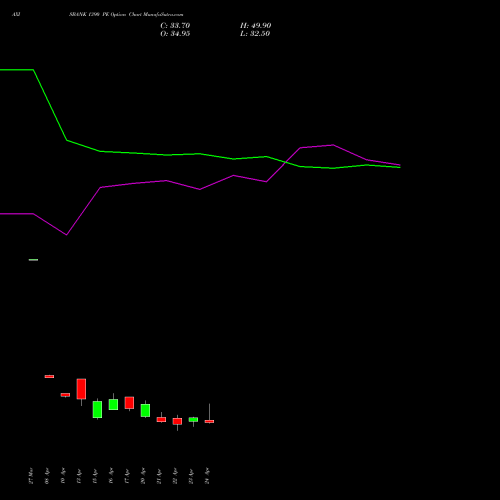Click the green candle above 20 Apr

click(145, 410)
